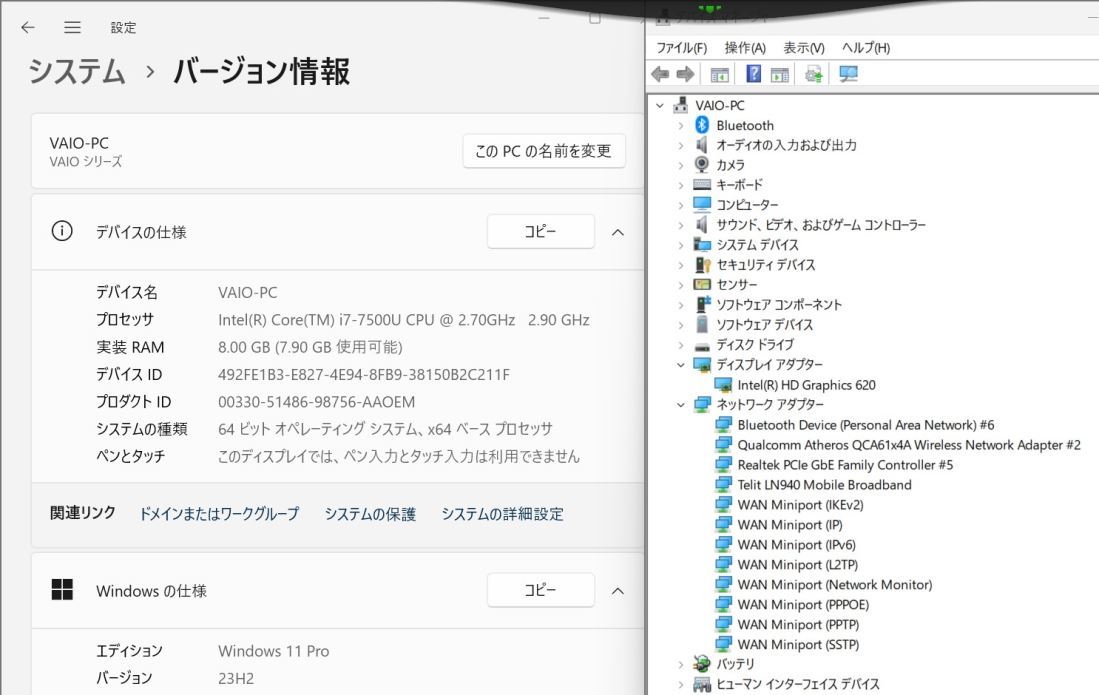Select WAN Miniport (IKEv2)
The image size is (1099, 695).
coord(800,504)
